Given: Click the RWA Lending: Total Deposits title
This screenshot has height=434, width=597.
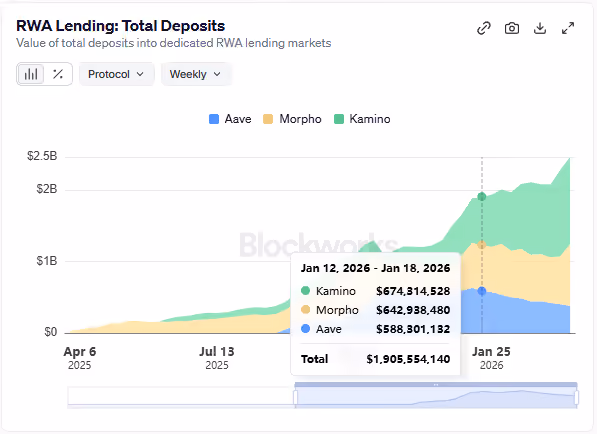Looking at the screenshot, I should click(x=121, y=26).
